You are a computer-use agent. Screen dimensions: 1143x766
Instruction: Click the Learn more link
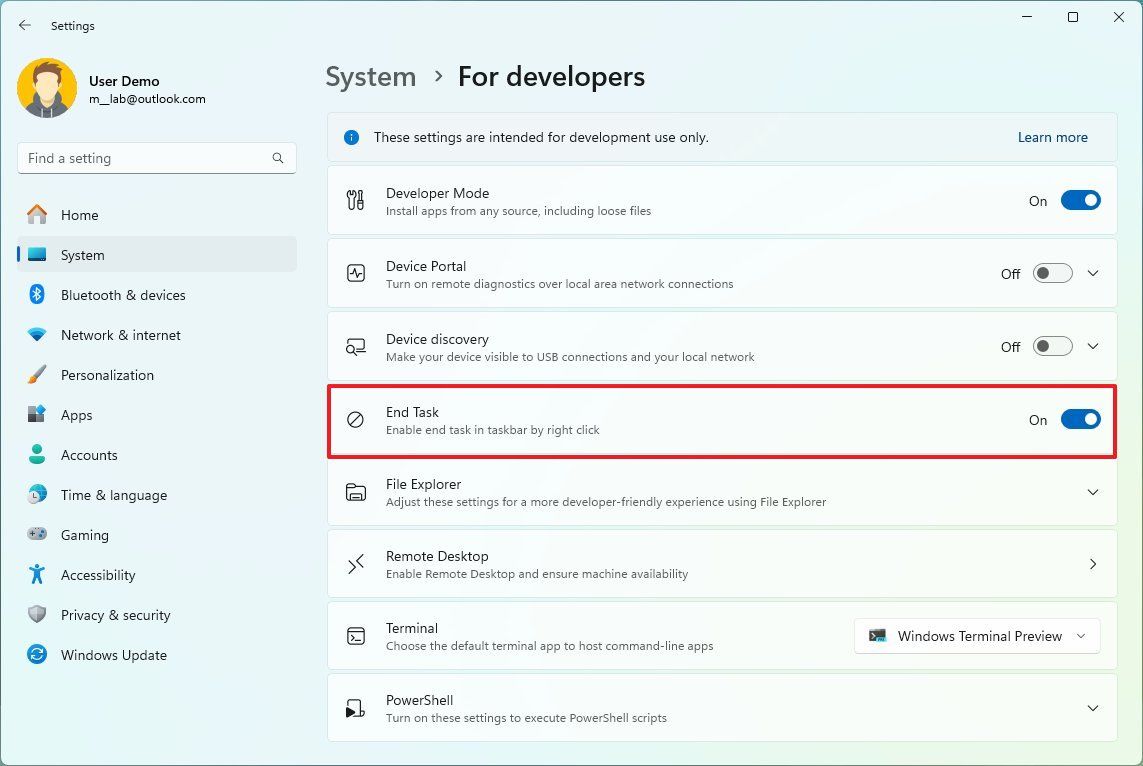coord(1052,136)
